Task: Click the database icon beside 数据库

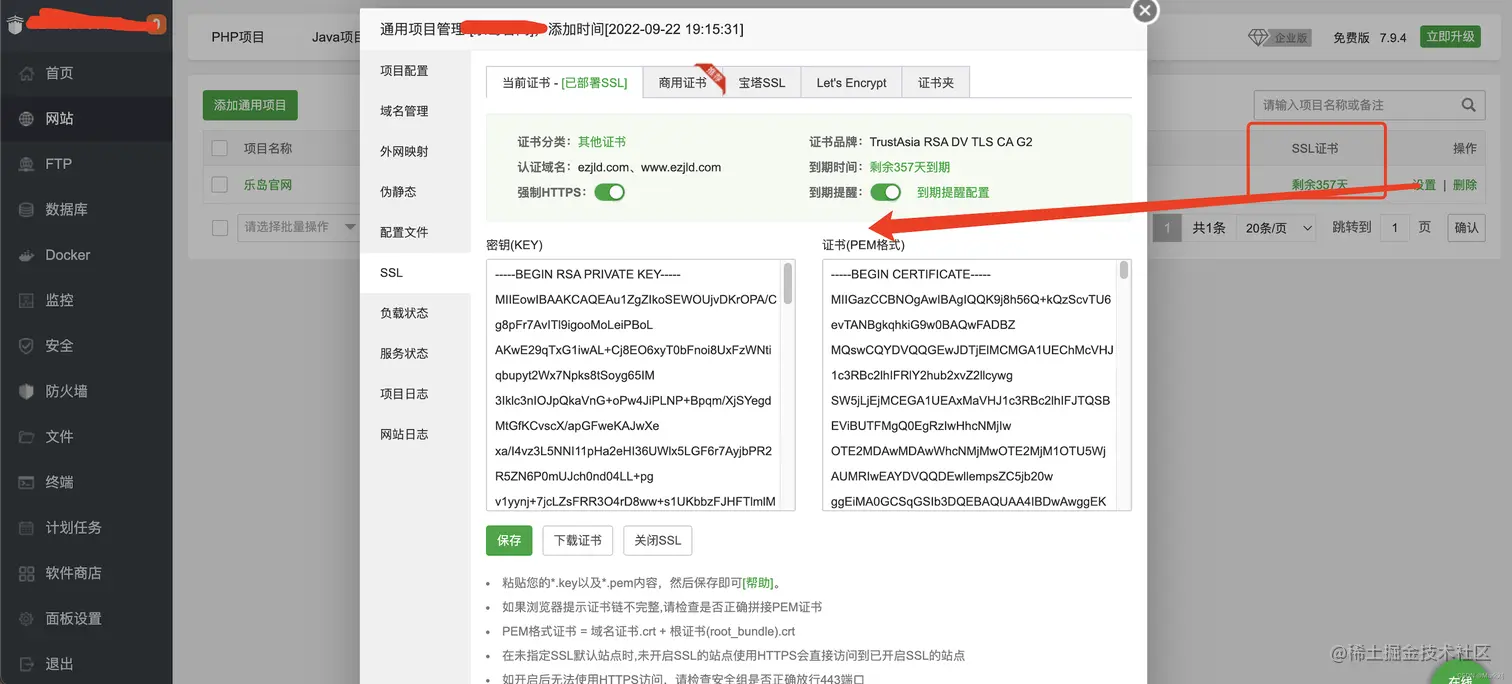Action: point(27,209)
